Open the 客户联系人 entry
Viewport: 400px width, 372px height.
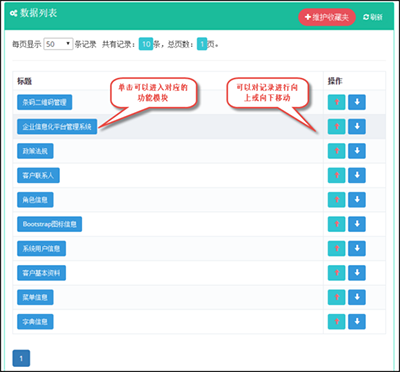38,175
